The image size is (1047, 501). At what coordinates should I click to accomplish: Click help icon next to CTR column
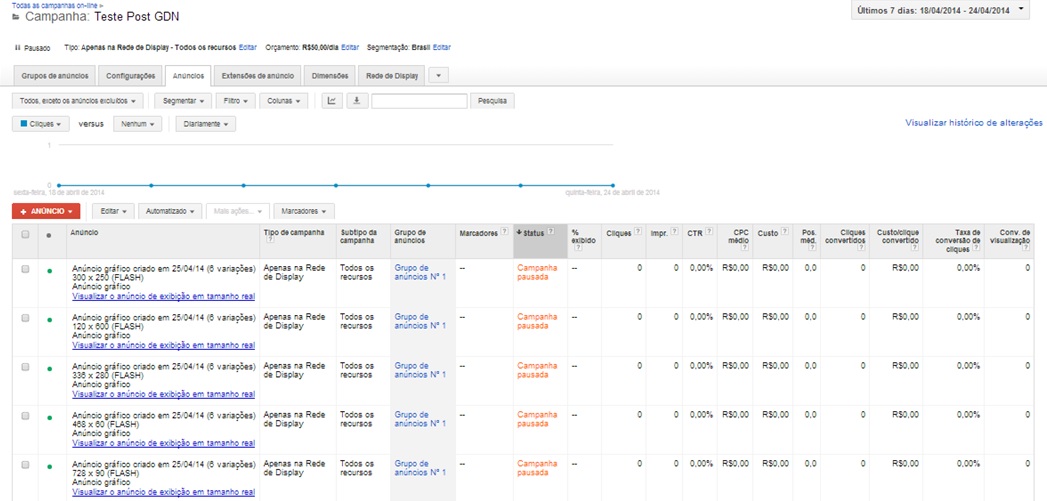click(x=708, y=232)
